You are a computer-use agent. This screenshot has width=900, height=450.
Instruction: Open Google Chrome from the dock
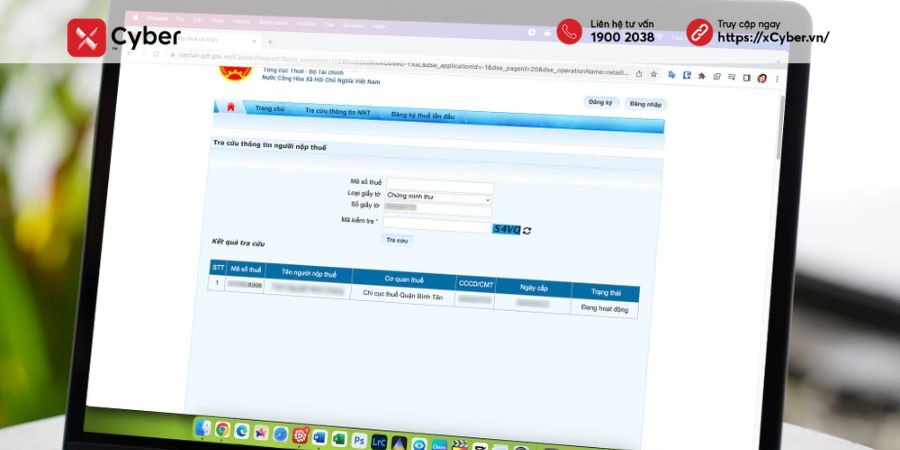222,429
